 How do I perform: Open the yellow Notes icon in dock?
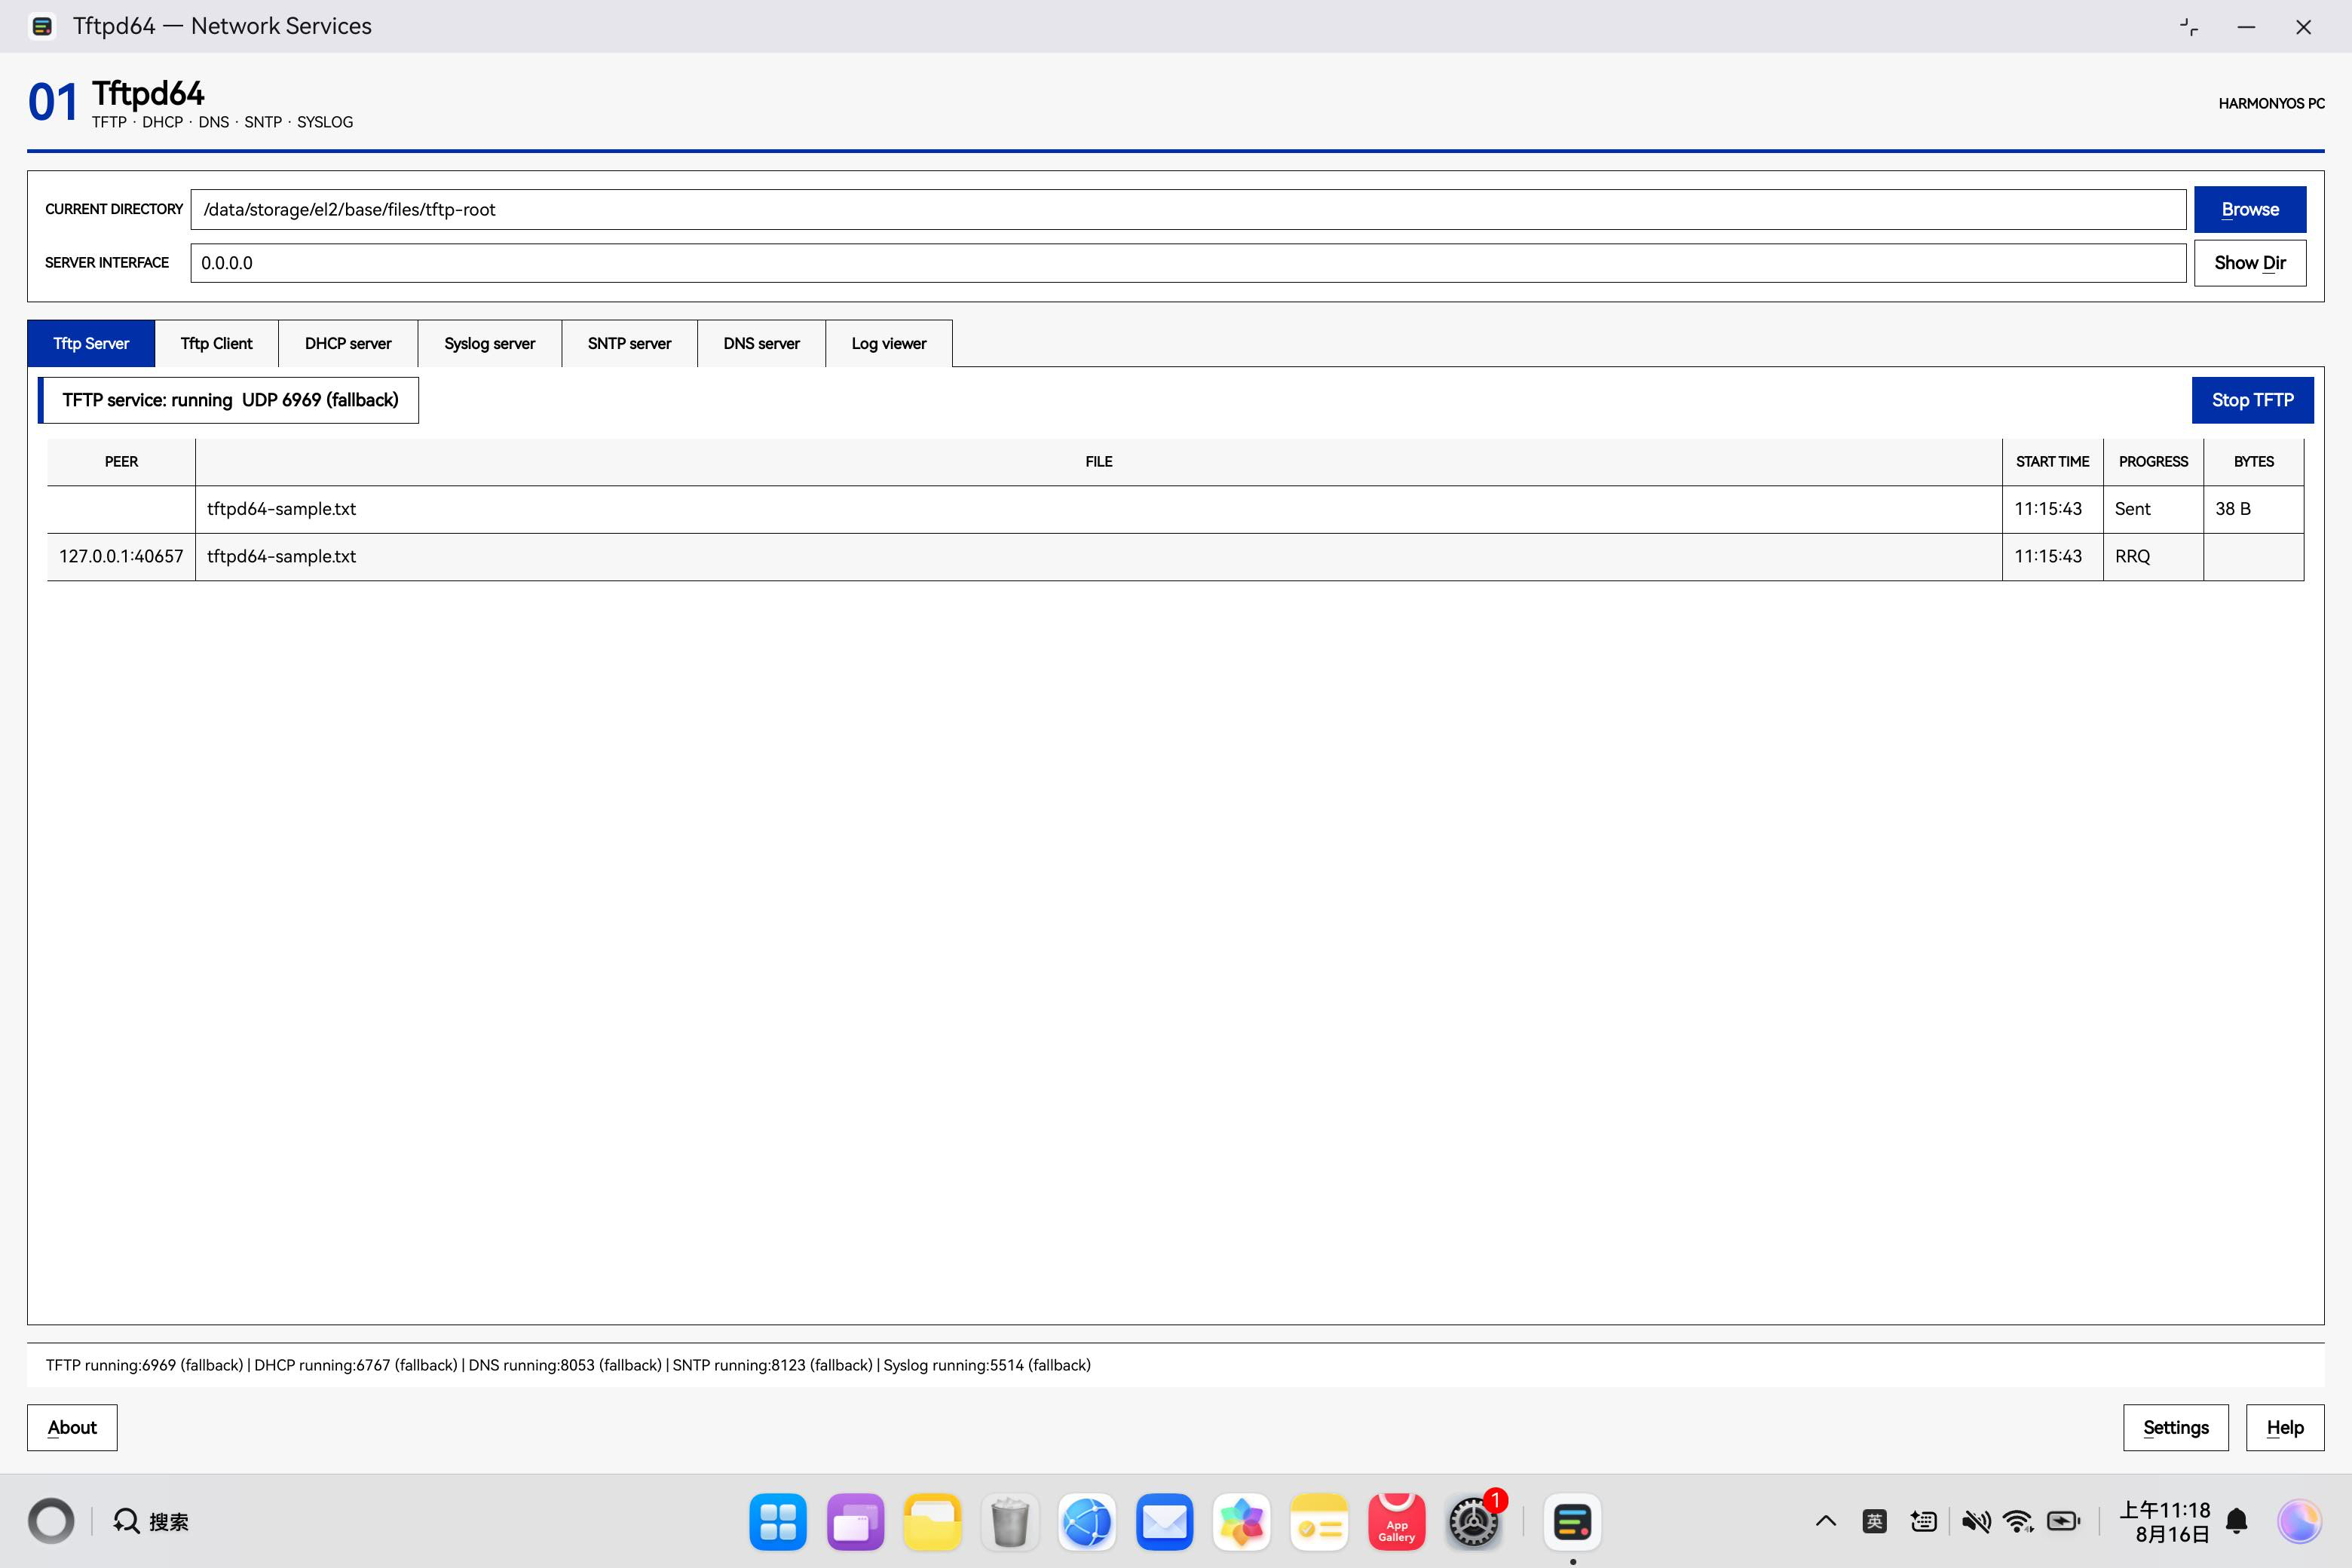coord(1319,1522)
